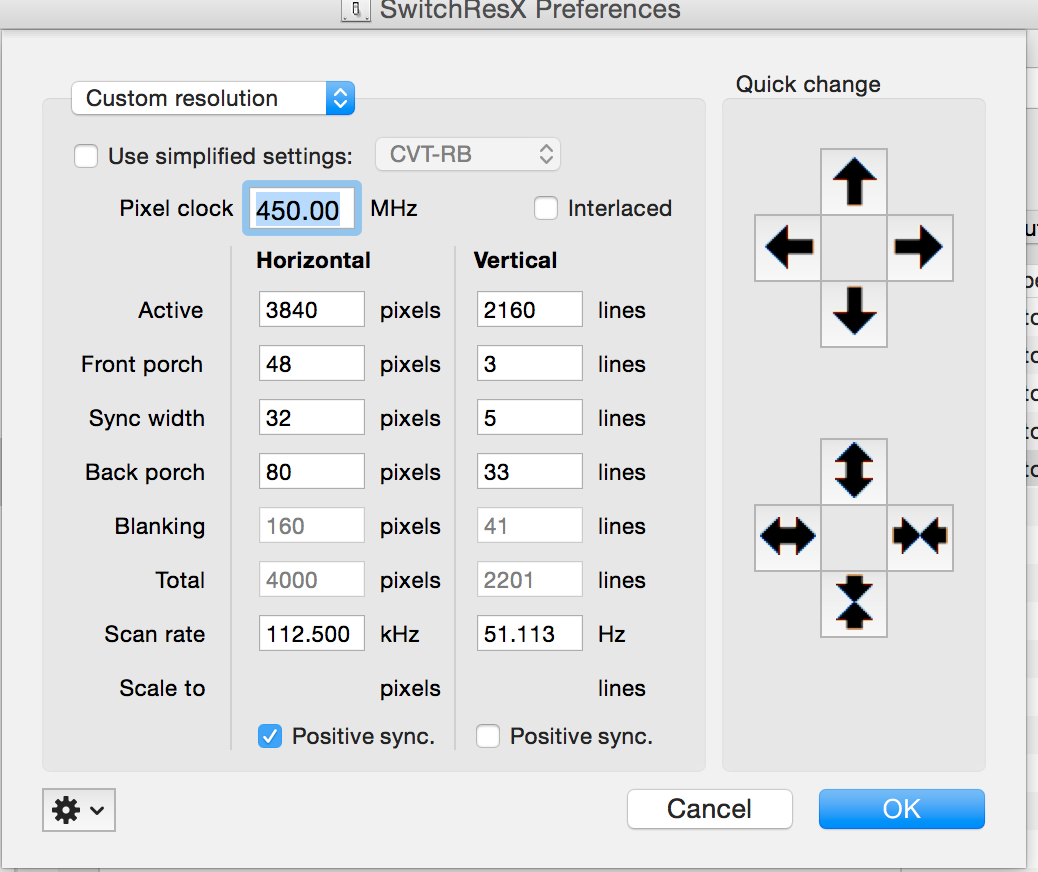Click the Quick change label
Image resolution: width=1038 pixels, height=872 pixels.
(808, 85)
